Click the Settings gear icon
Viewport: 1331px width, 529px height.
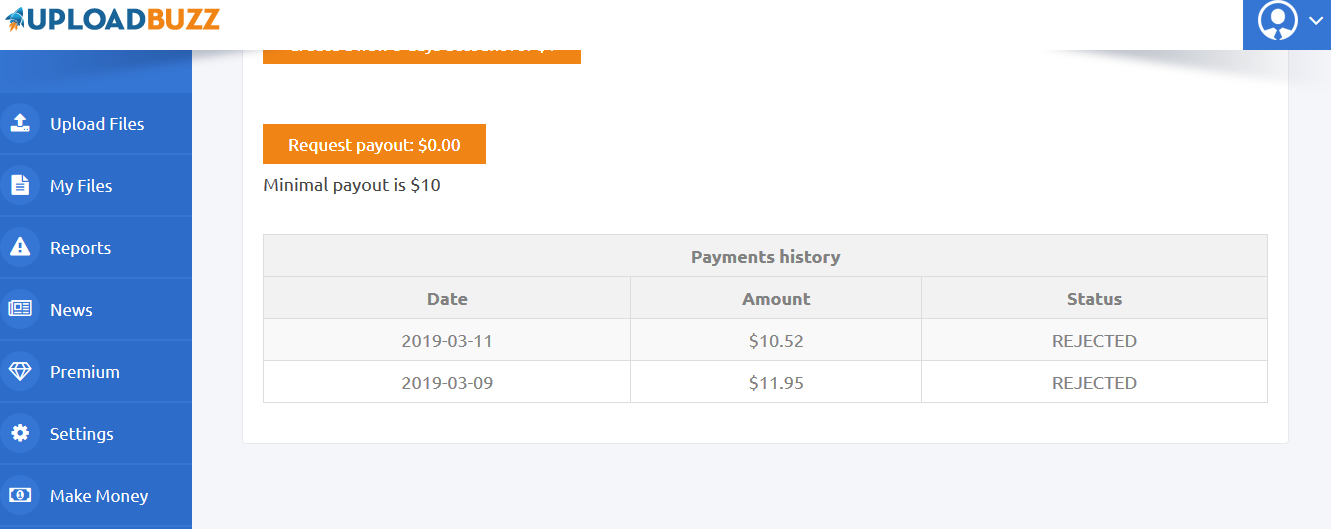tap(19, 433)
